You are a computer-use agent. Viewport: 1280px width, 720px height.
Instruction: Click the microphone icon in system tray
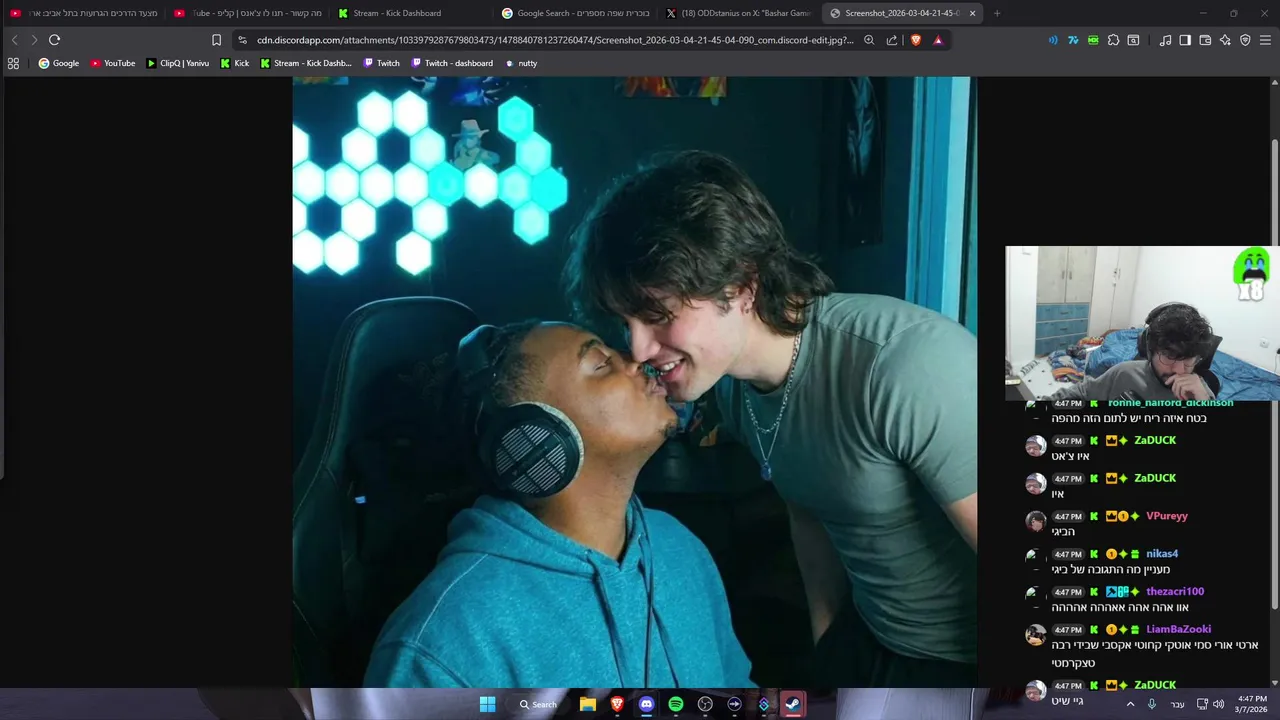1152,704
